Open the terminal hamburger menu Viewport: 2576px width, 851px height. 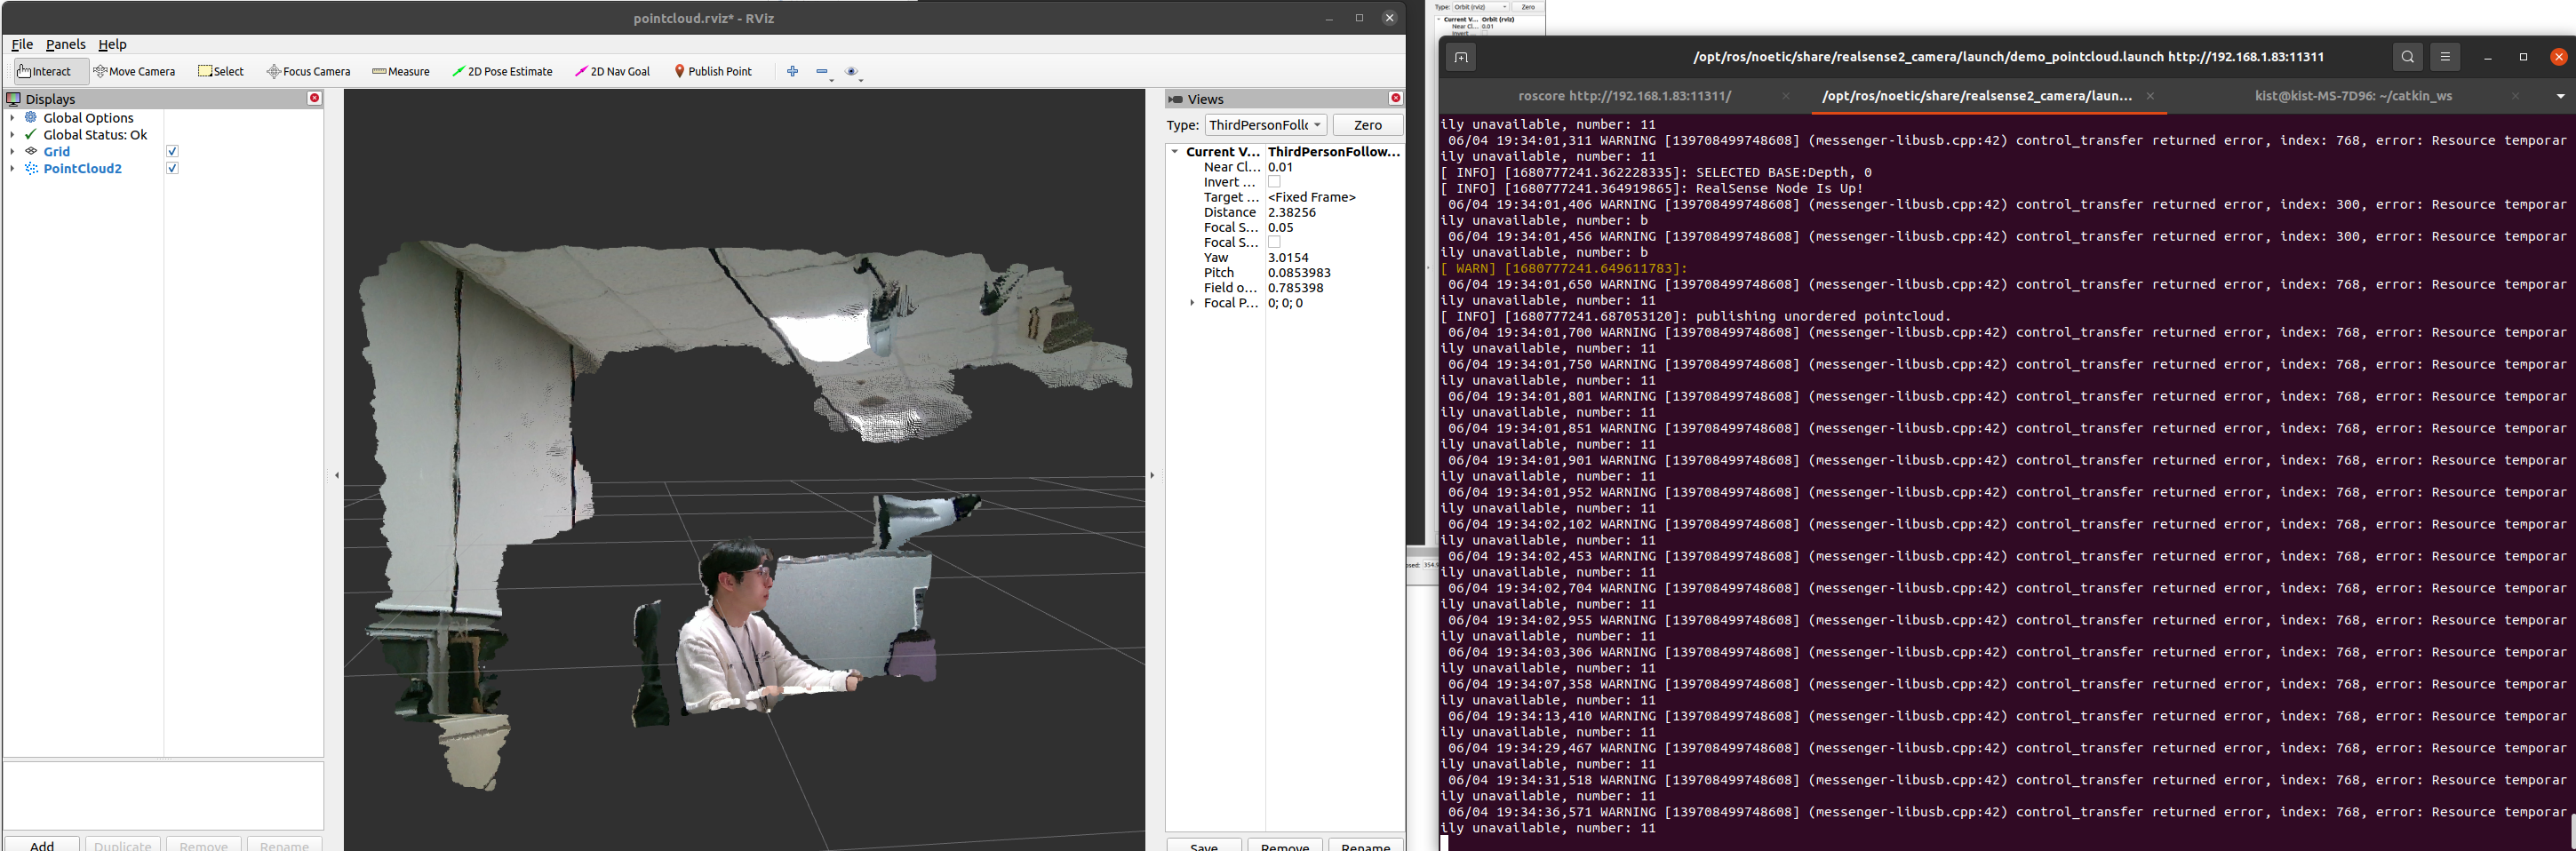pyautogui.click(x=2445, y=57)
